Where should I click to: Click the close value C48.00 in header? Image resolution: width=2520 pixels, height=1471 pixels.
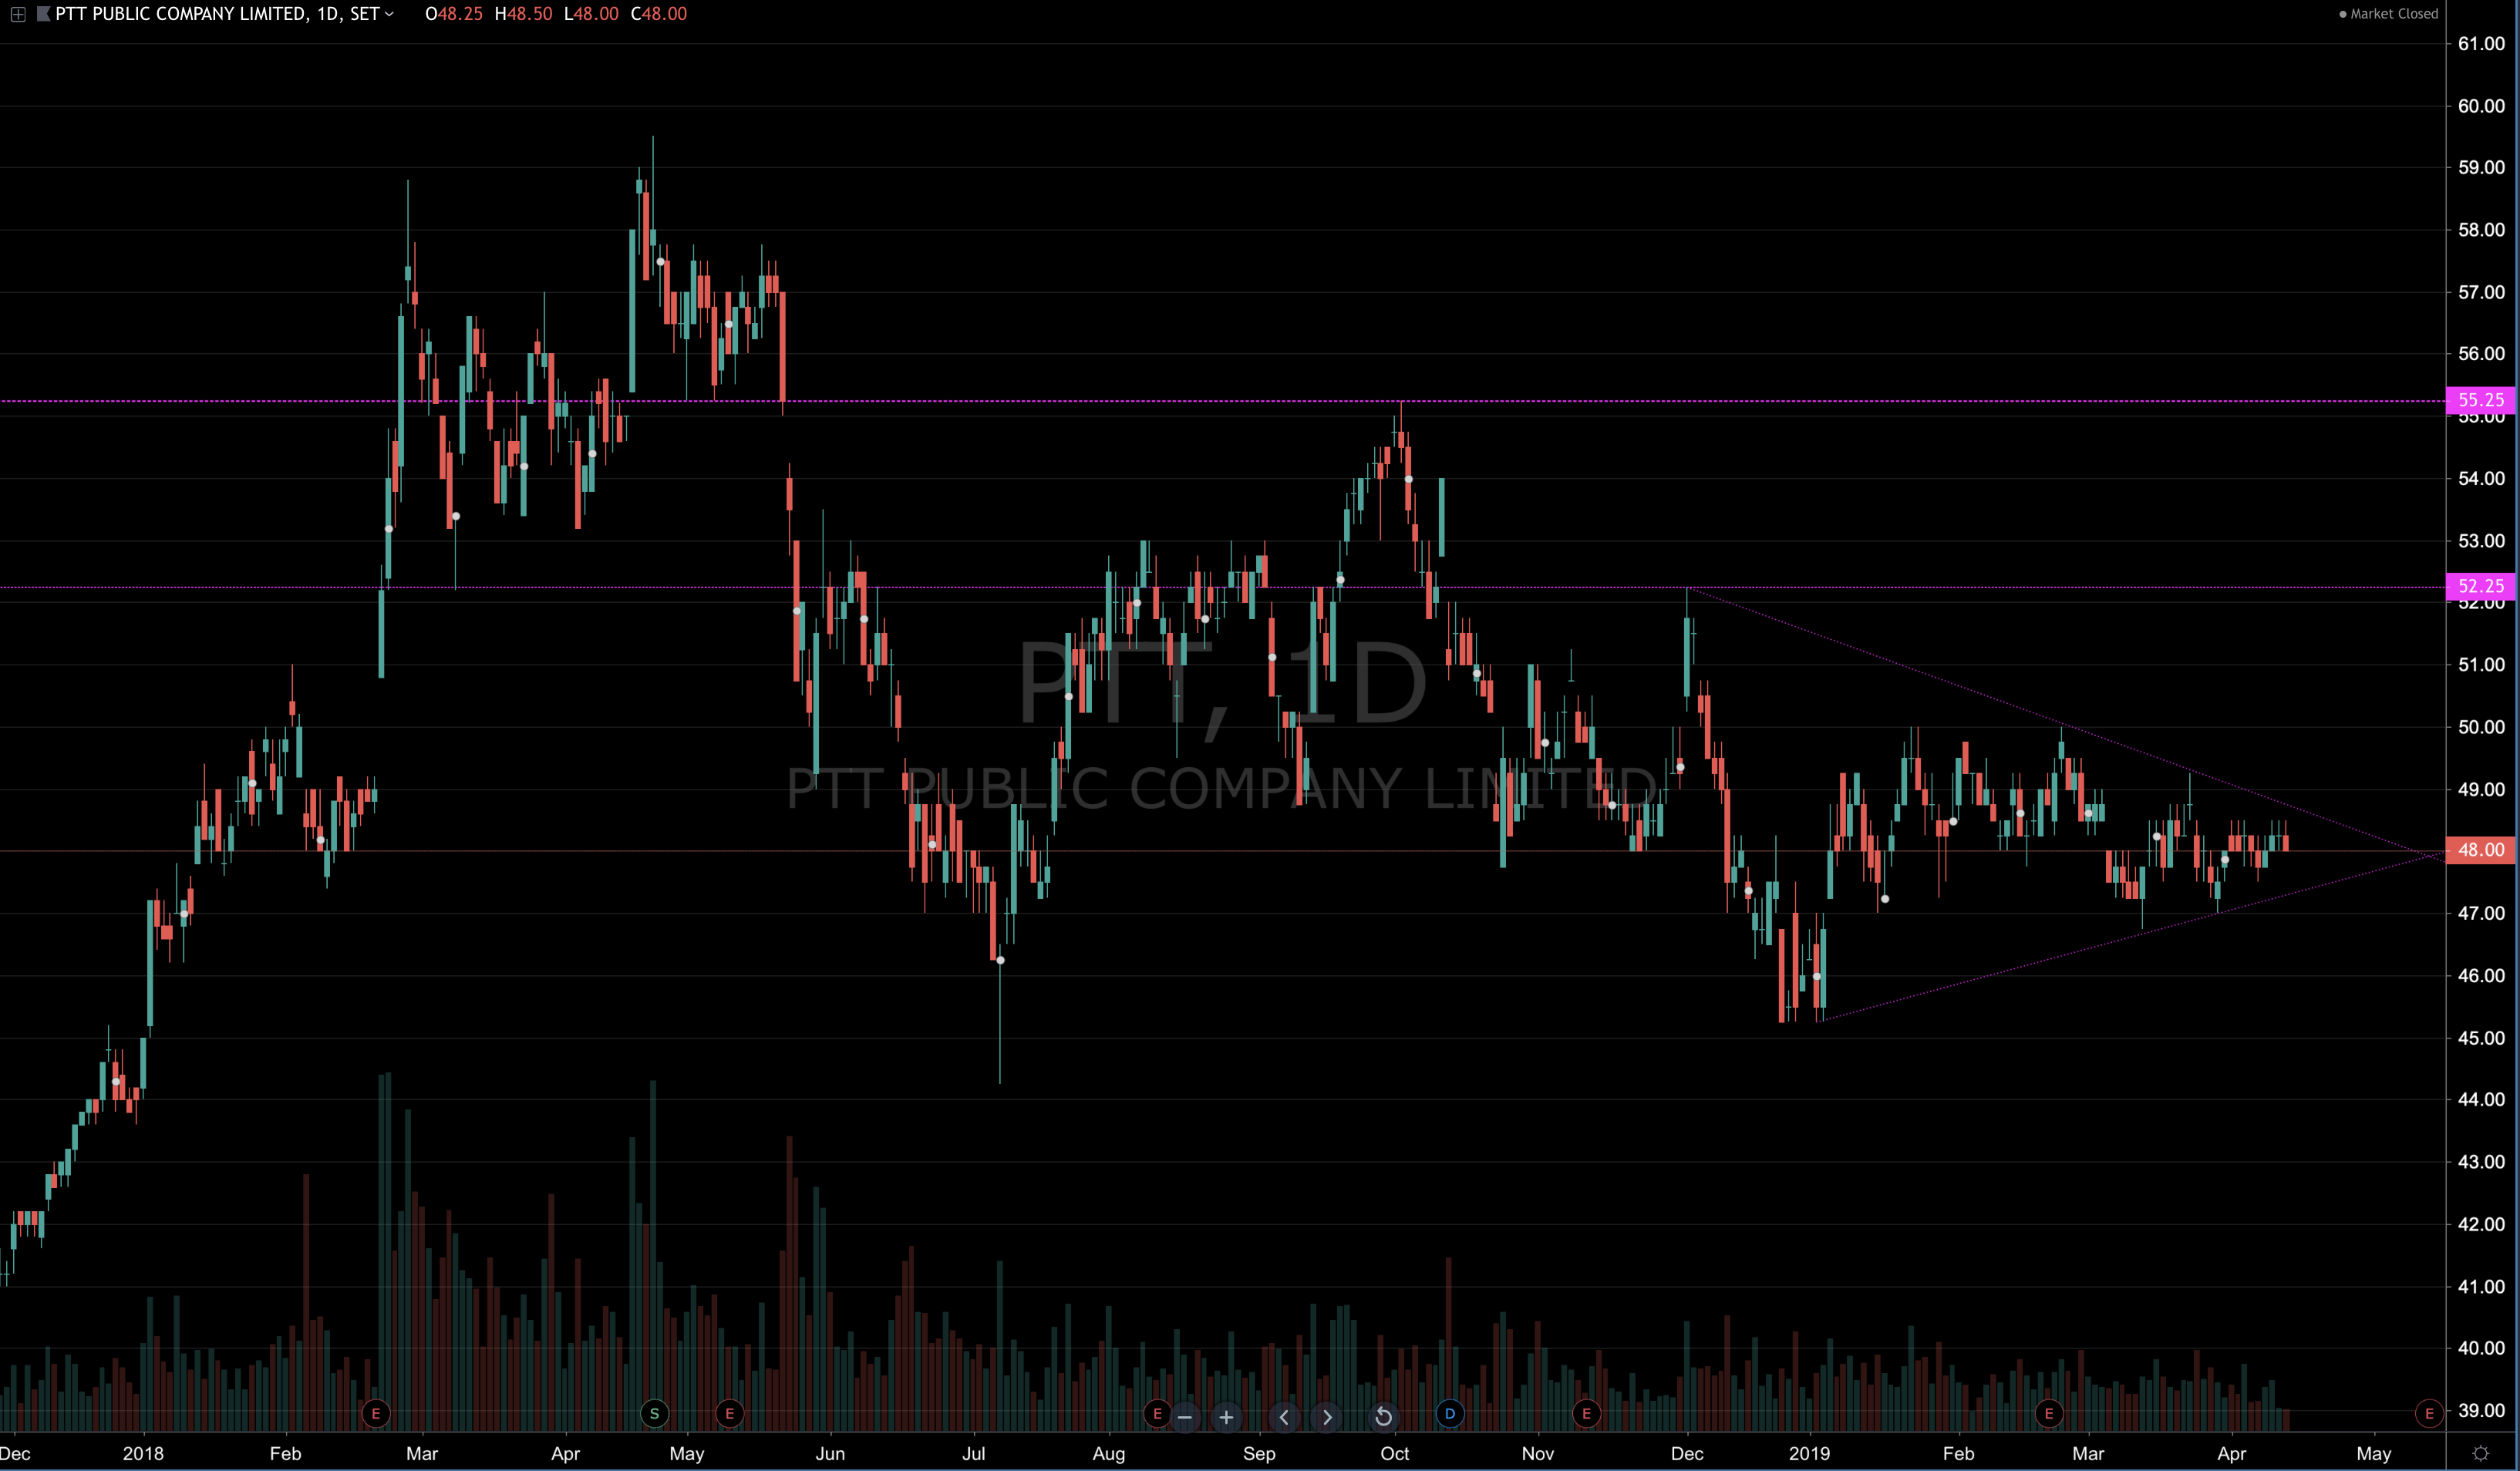(659, 14)
